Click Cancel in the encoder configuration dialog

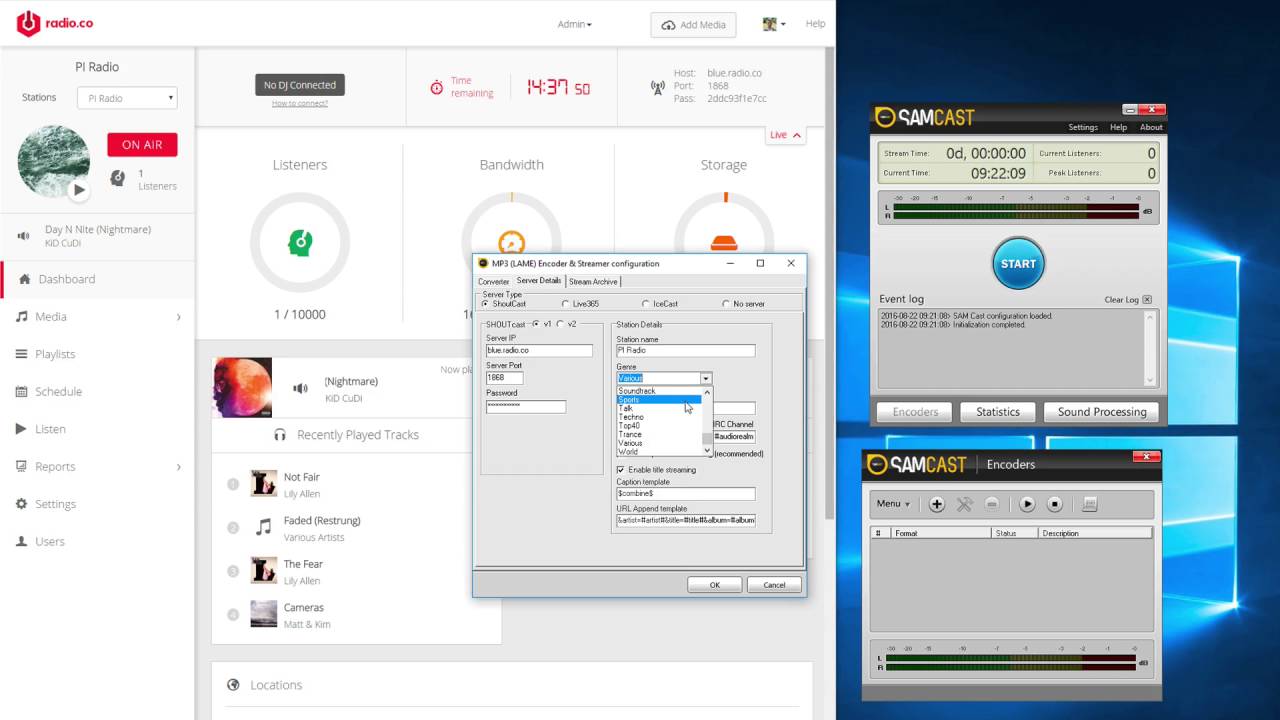pyautogui.click(x=774, y=585)
